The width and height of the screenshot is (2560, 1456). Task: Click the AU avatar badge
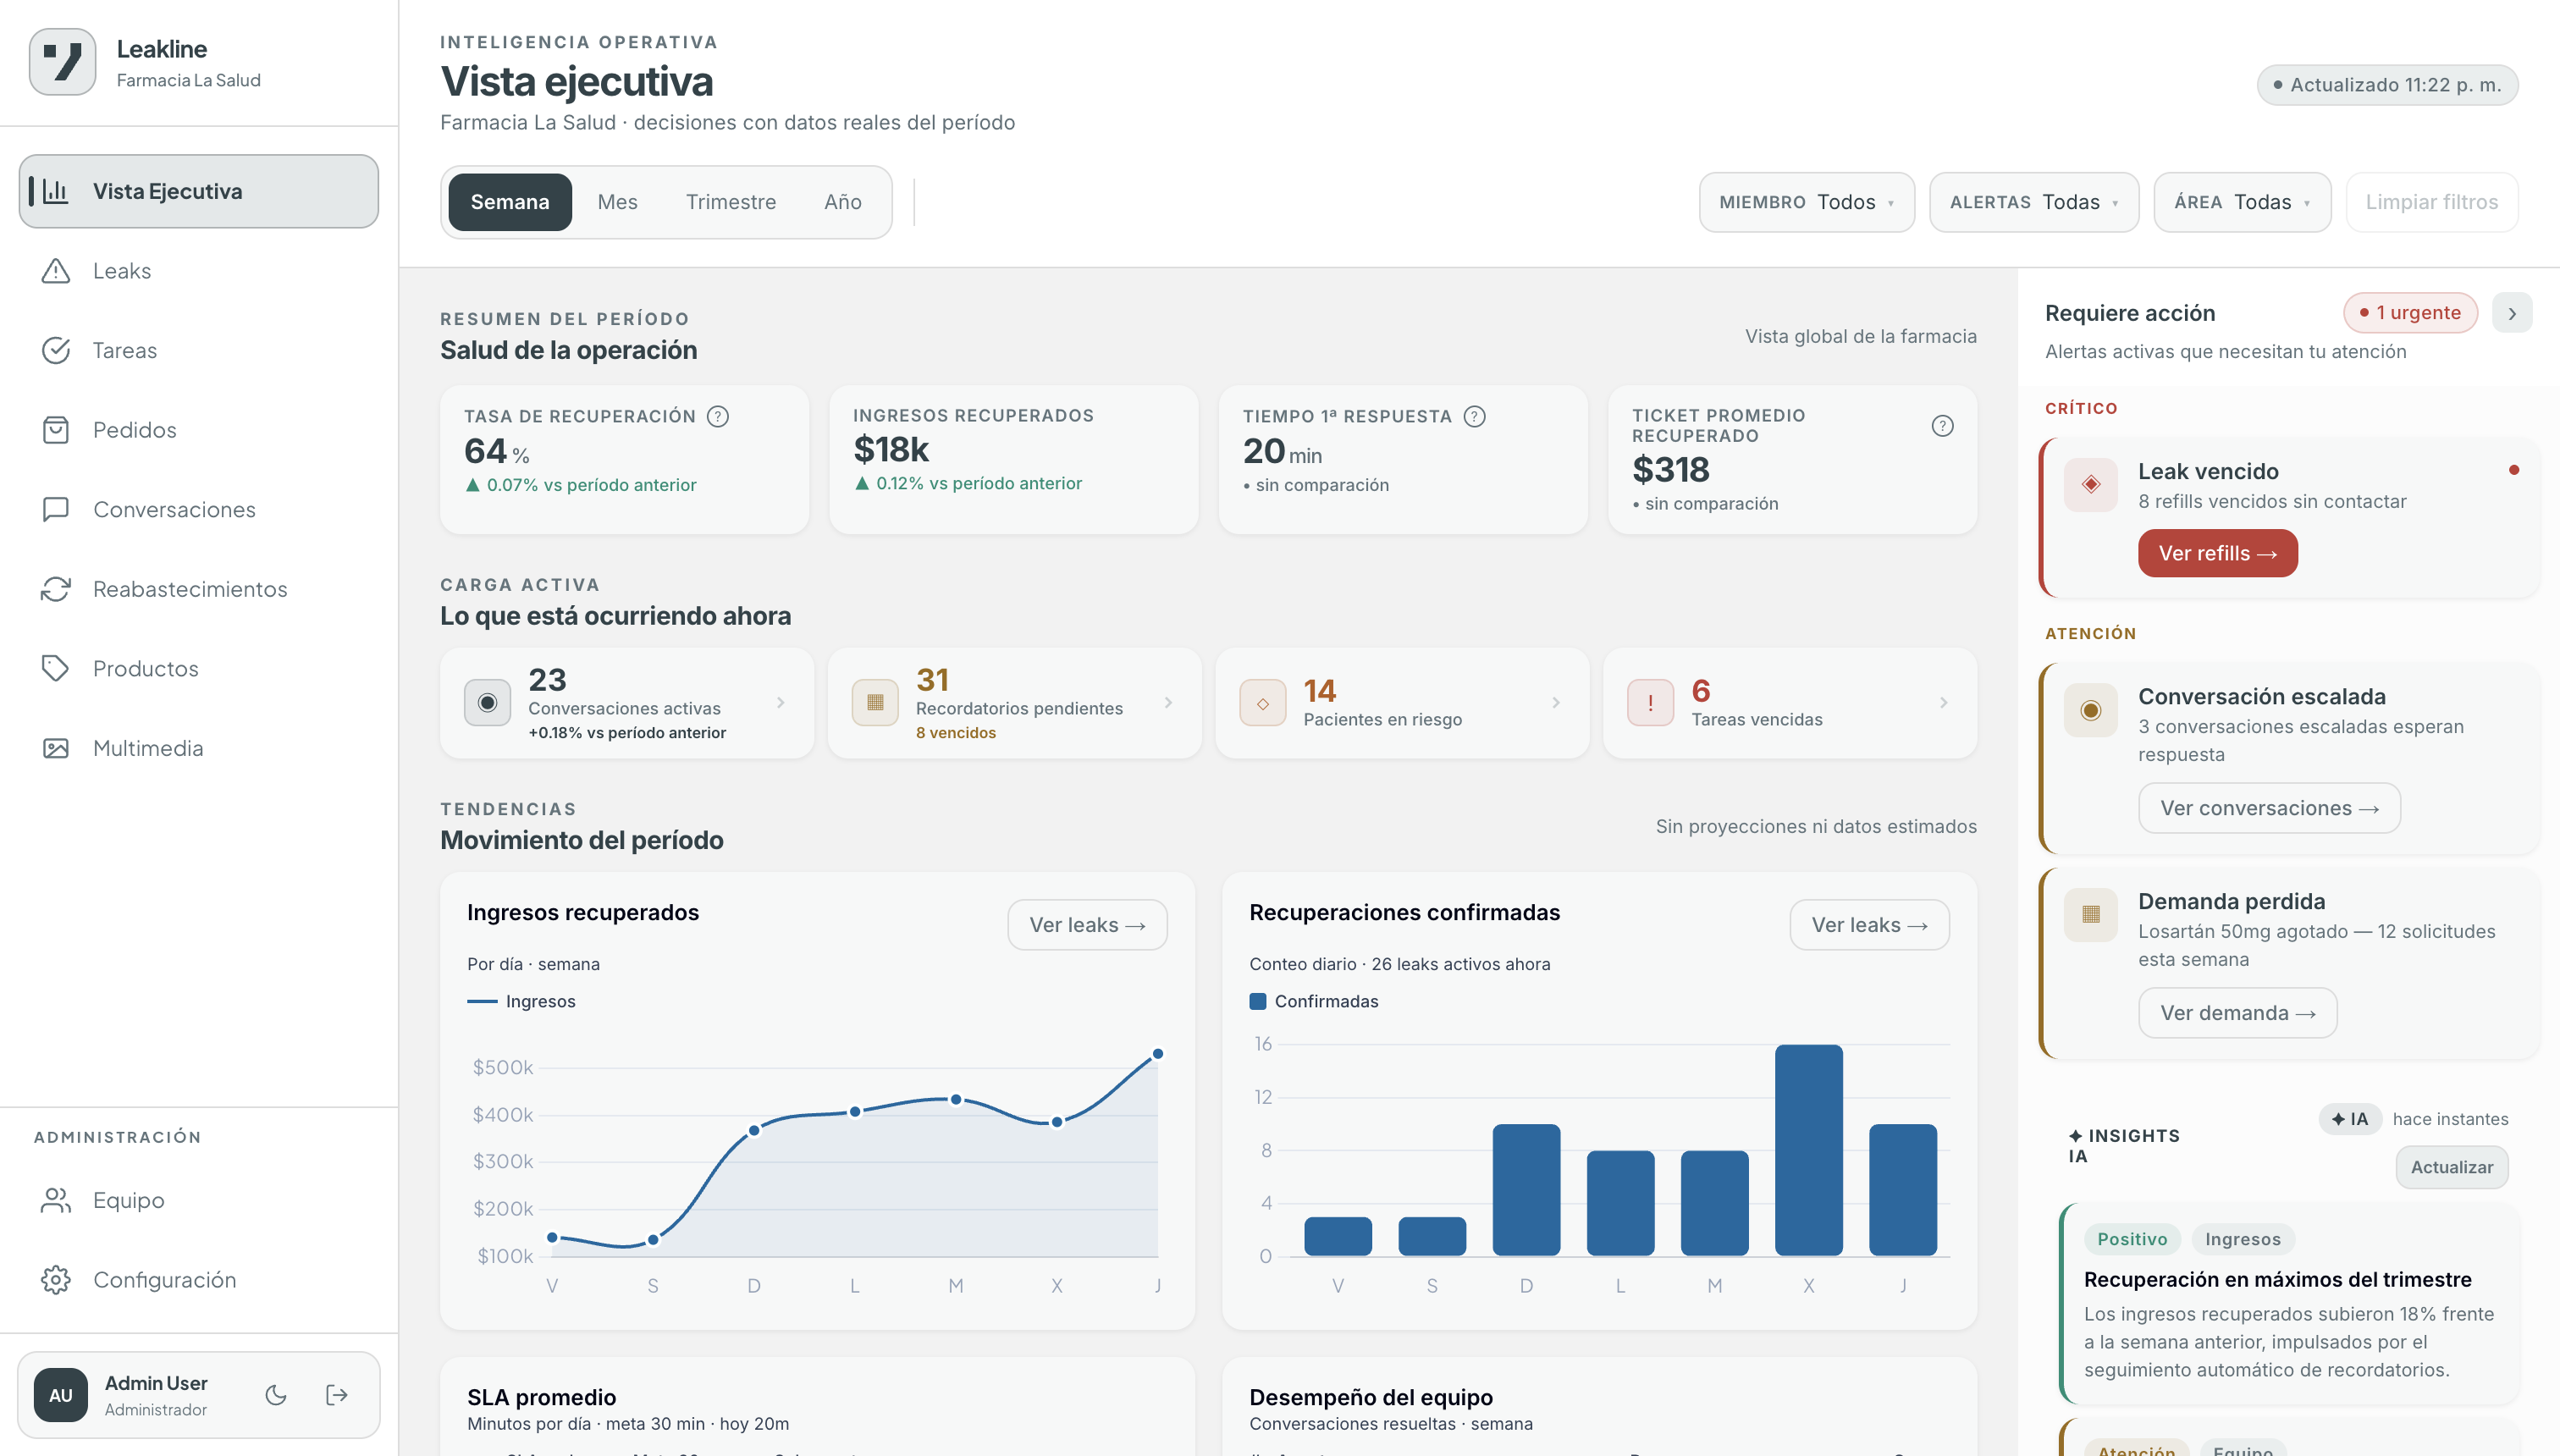point(61,1395)
